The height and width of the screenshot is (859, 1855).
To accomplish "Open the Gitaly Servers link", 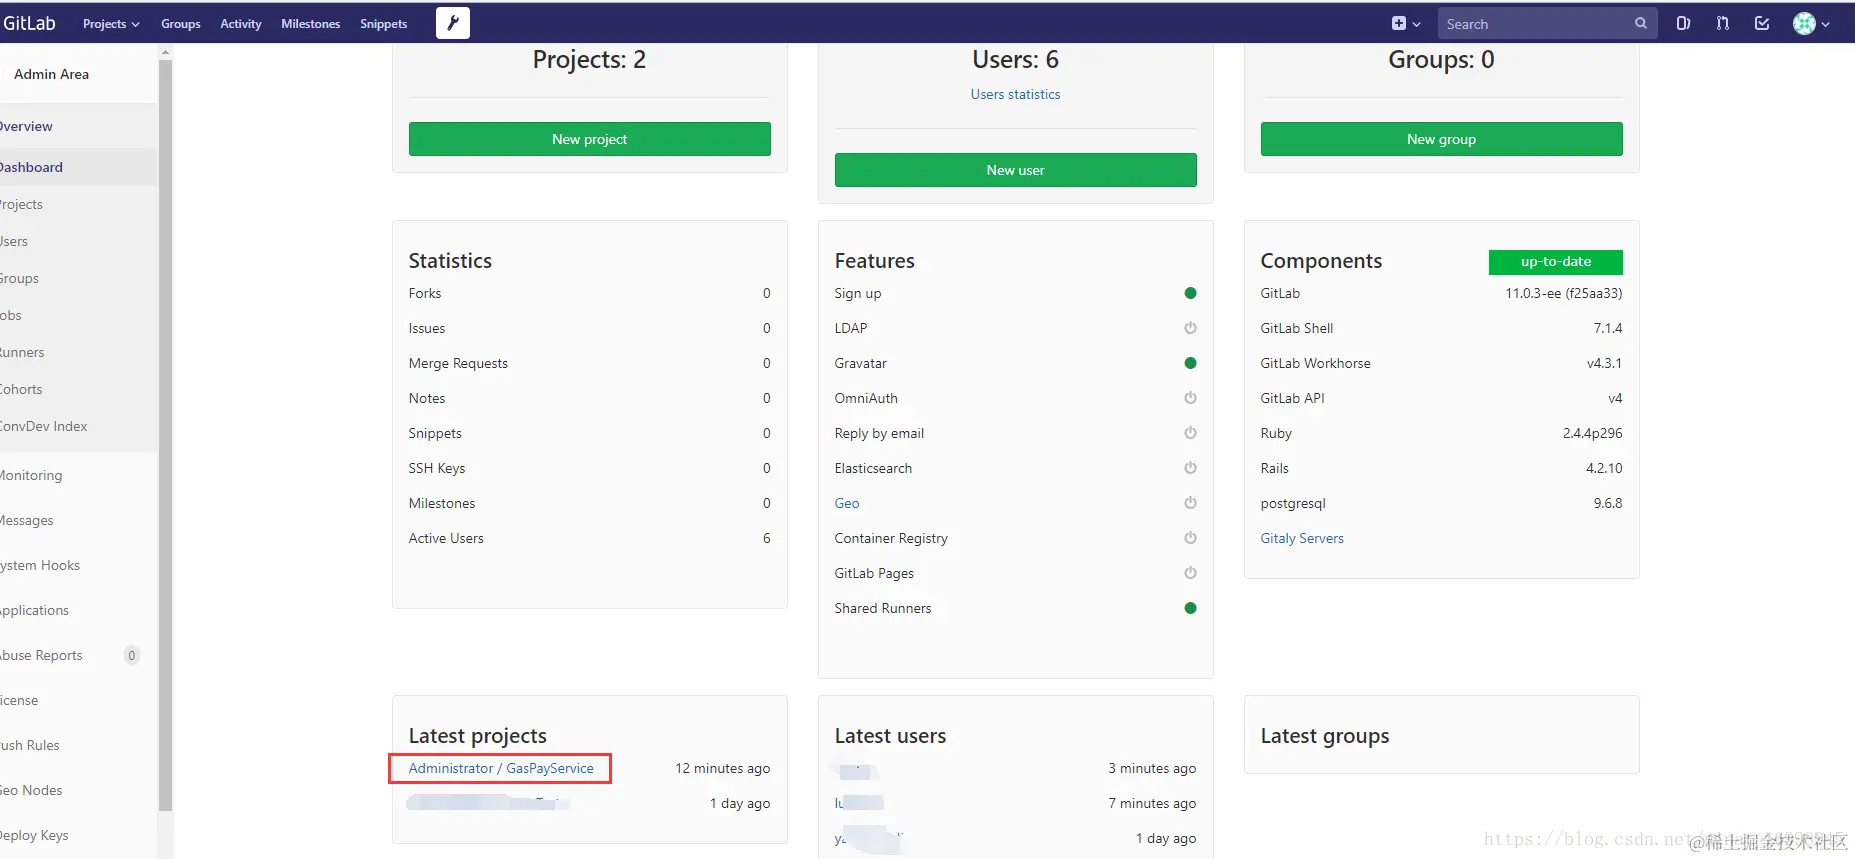I will point(1302,538).
